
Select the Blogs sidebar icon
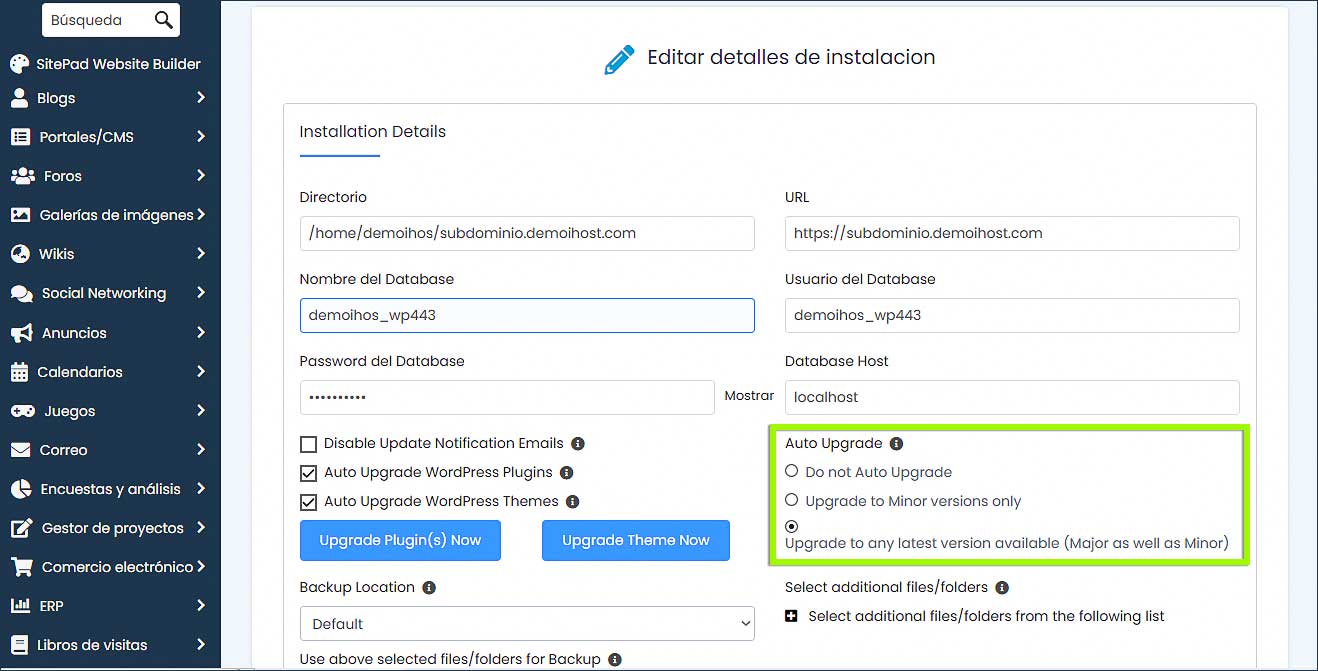pos(18,98)
